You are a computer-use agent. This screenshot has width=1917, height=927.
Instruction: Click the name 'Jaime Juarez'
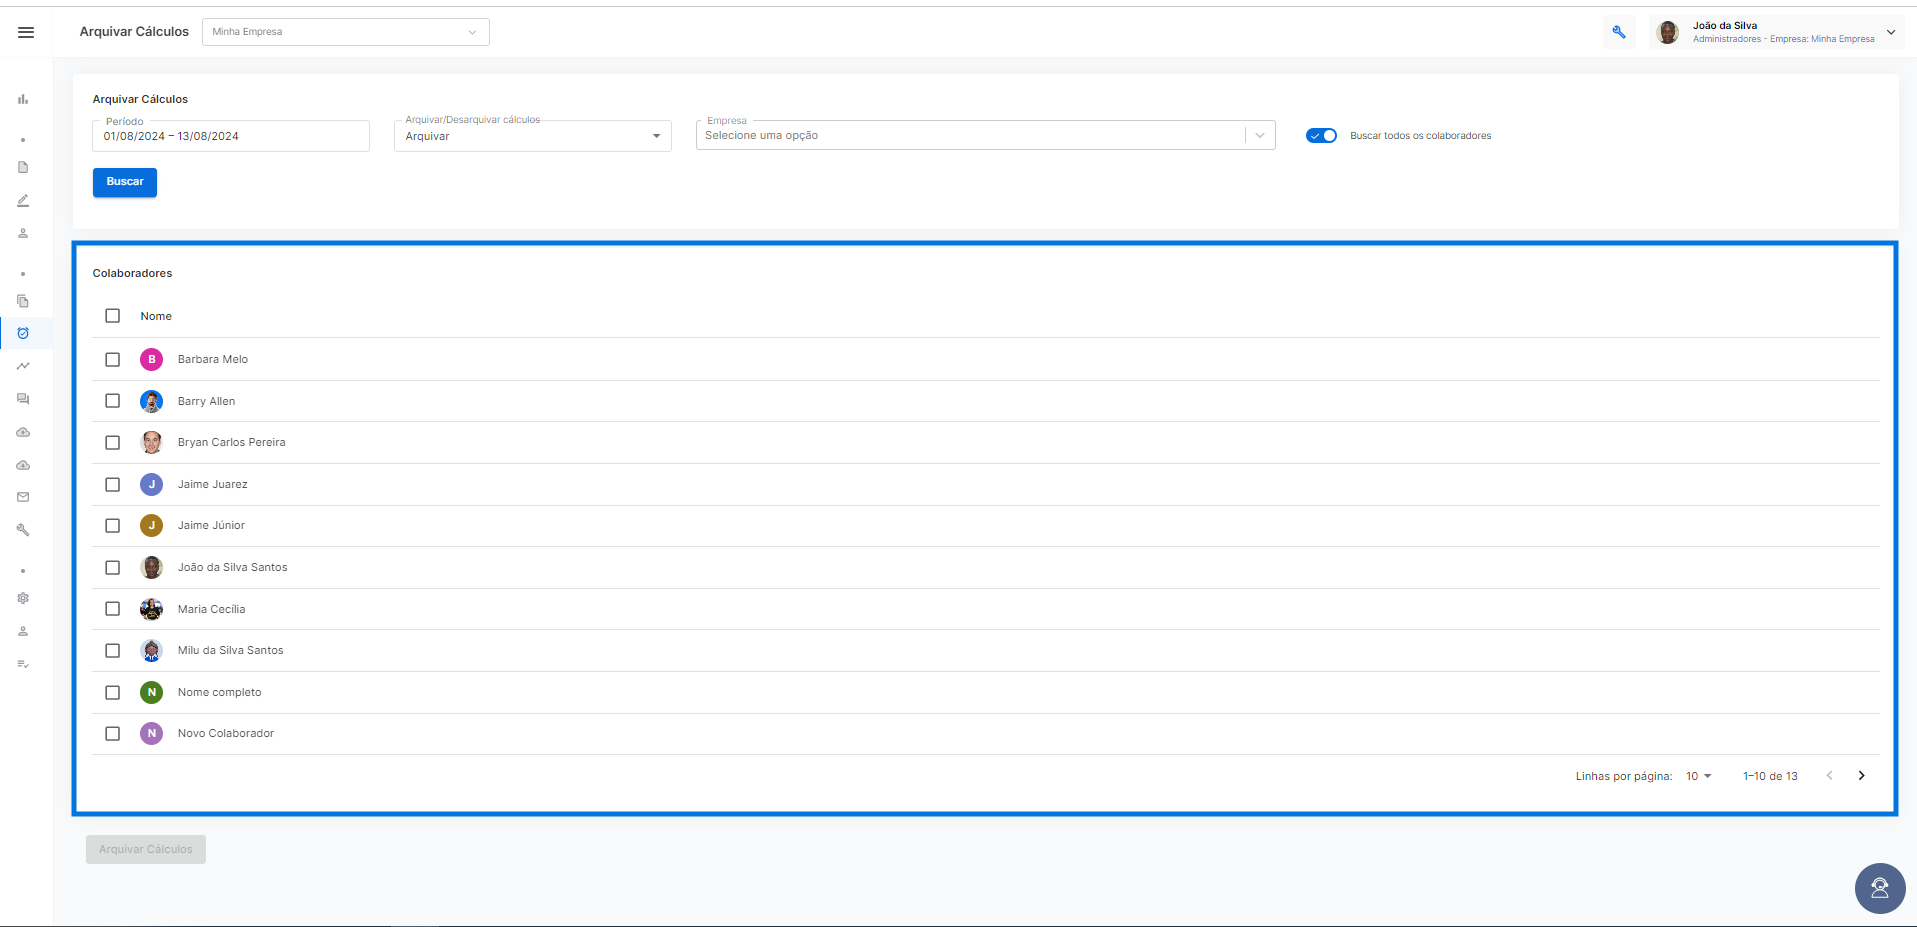(x=213, y=484)
